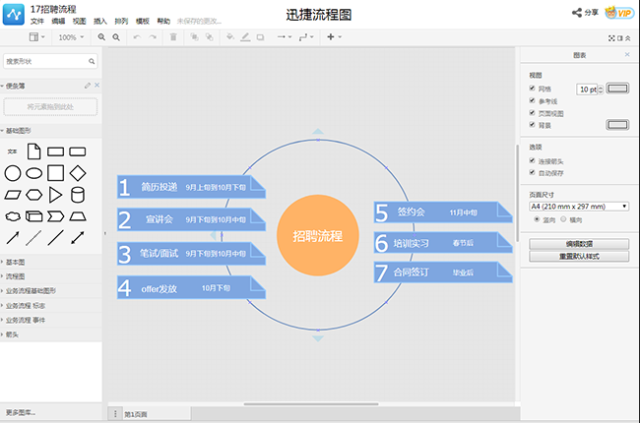
Task: Open the 排列 arrange menu
Action: pyautogui.click(x=121, y=21)
